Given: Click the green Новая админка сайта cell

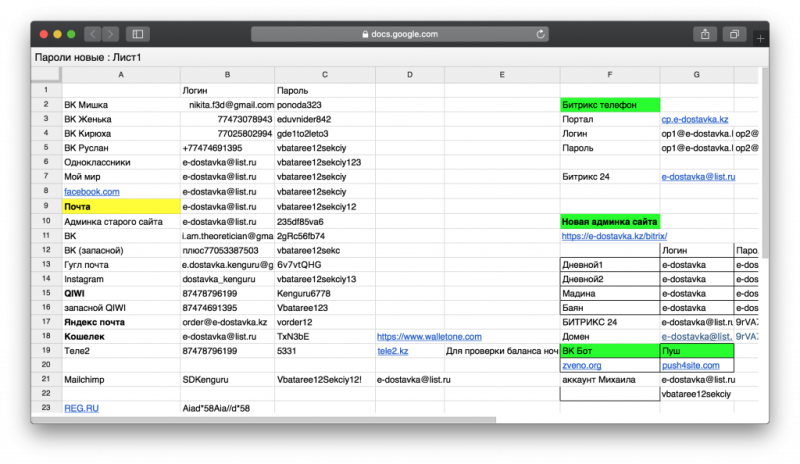Looking at the screenshot, I should pyautogui.click(x=610, y=222).
